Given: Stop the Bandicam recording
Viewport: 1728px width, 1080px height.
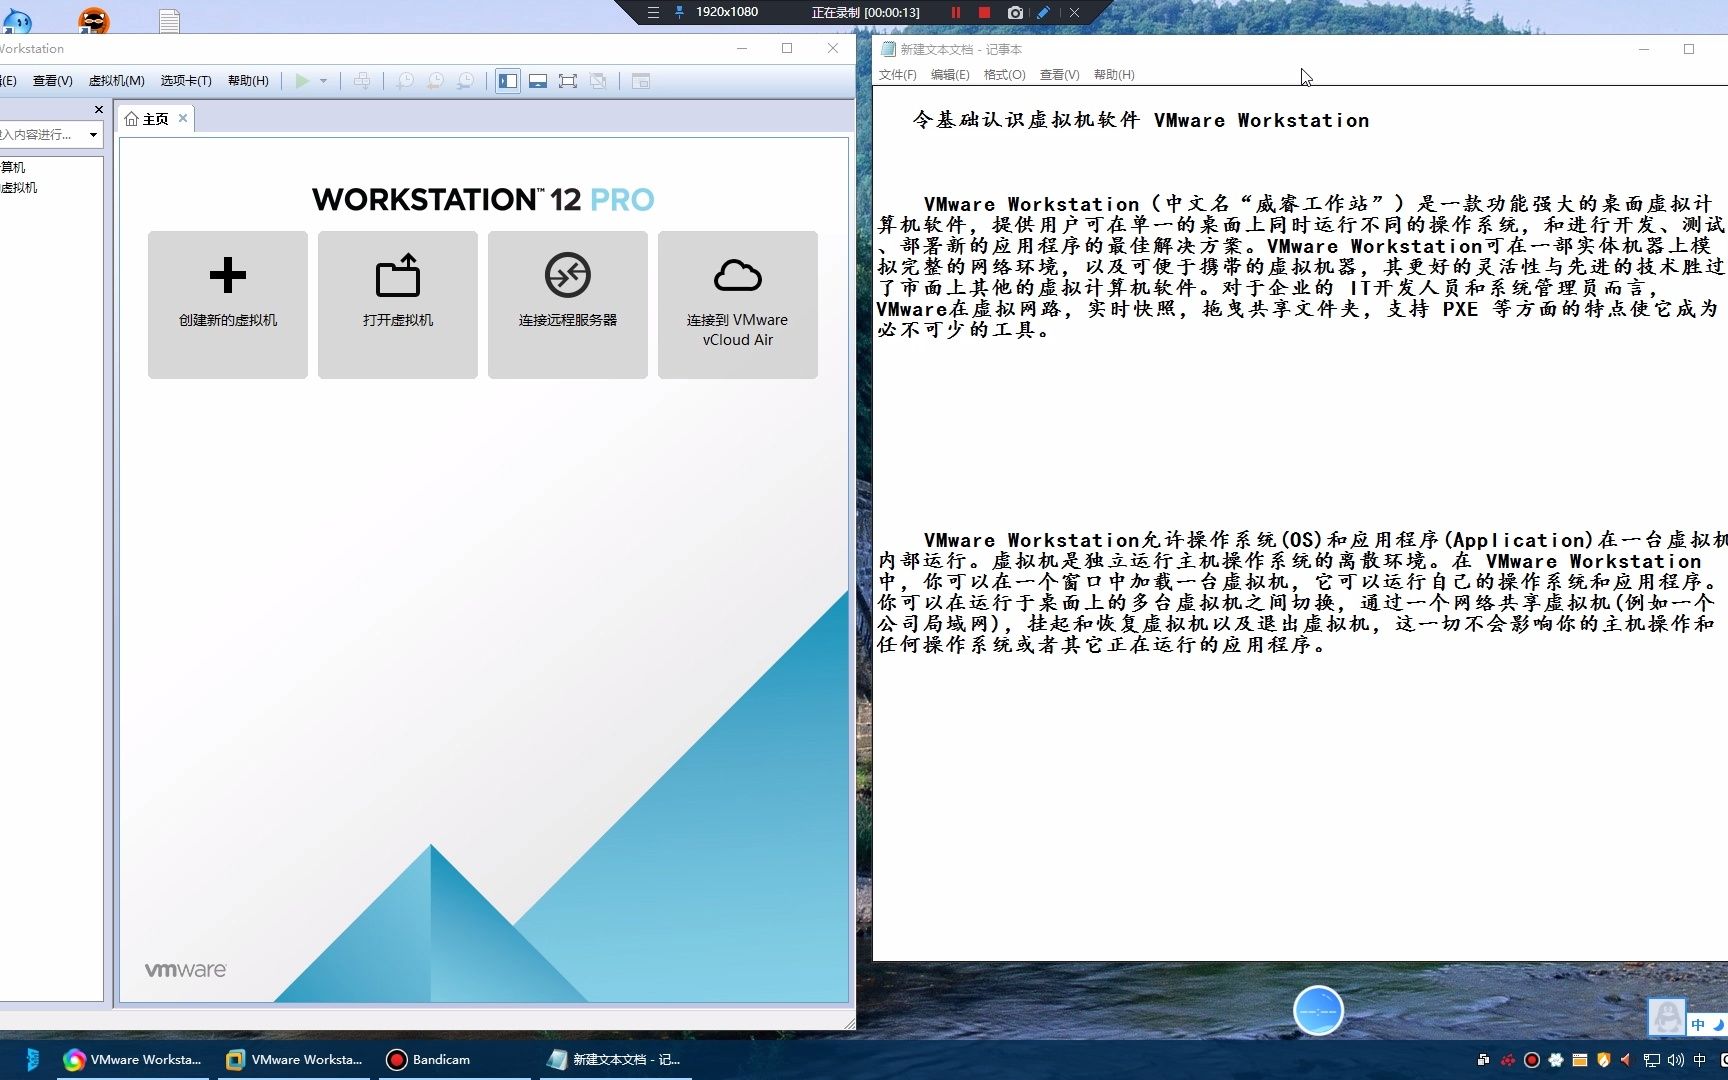Looking at the screenshot, I should (x=984, y=12).
